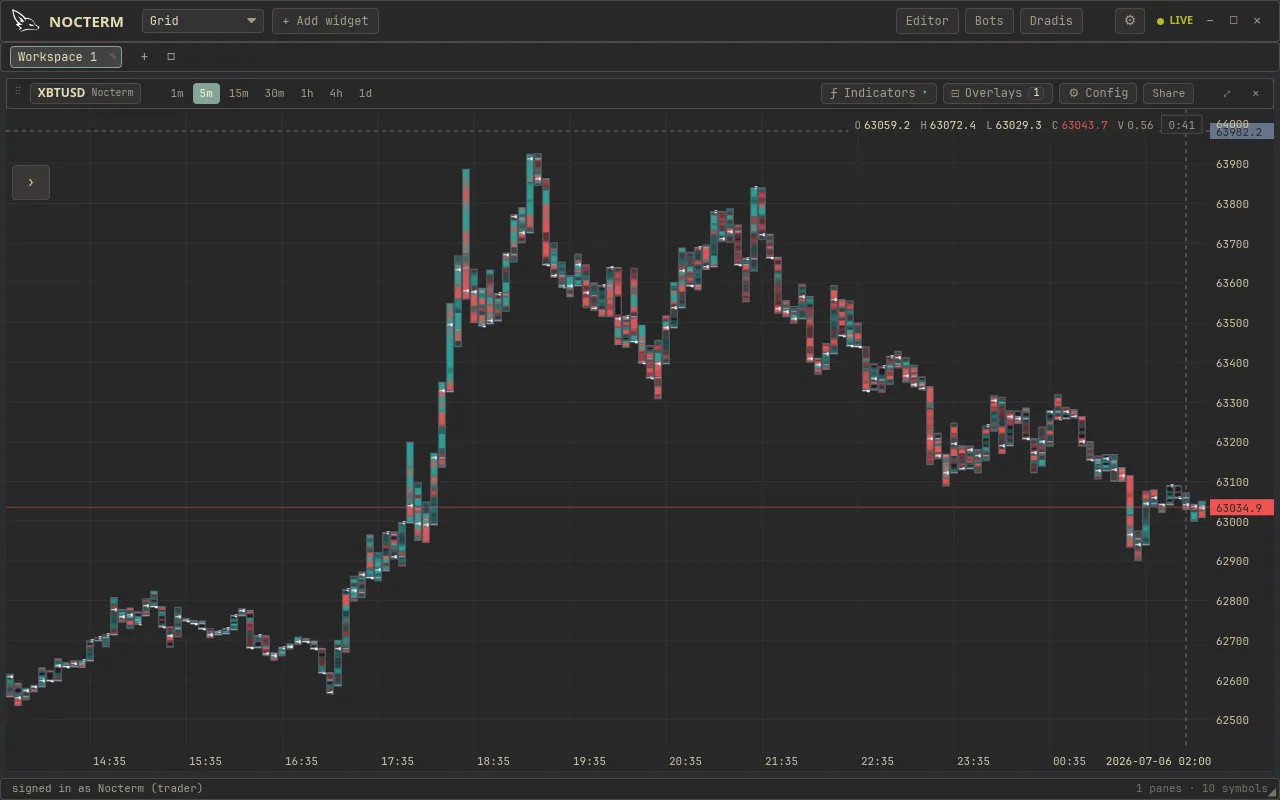Screen dimensions: 1280x800
Task: Switch timeframe to 15m
Action: 239,93
